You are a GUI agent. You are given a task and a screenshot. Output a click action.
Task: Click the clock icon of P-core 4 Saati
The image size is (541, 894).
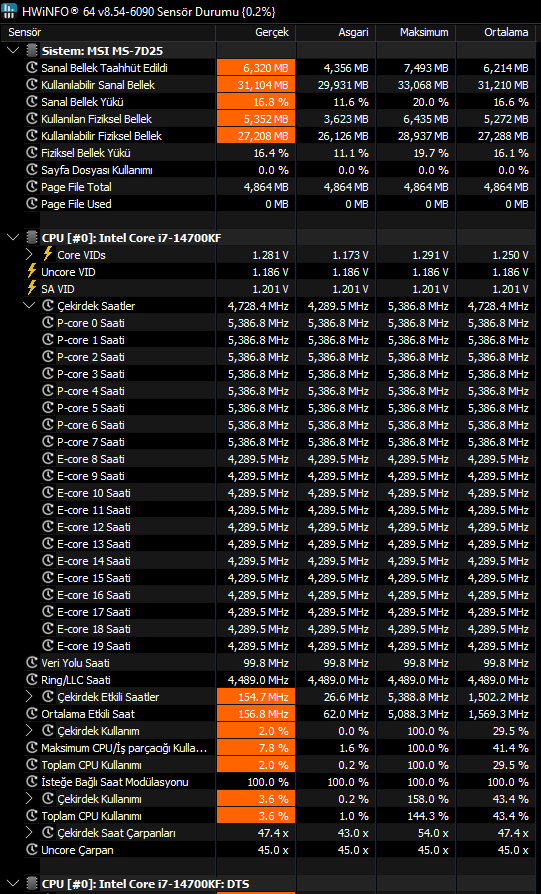pos(48,391)
